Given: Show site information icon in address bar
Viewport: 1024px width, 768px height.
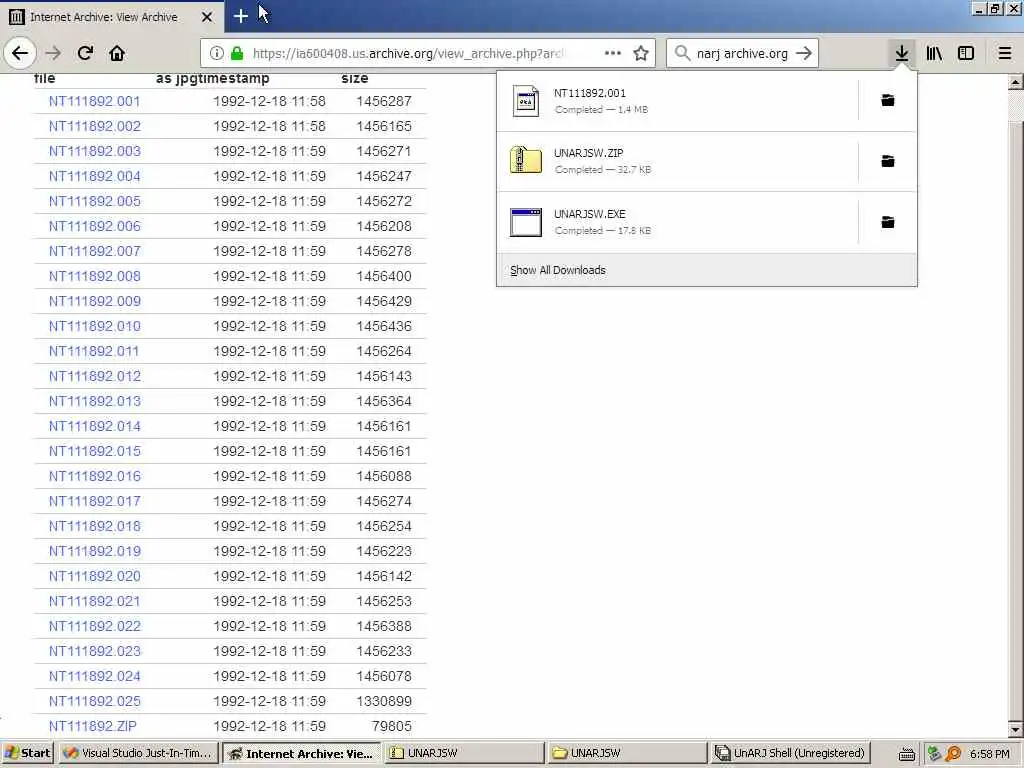Looking at the screenshot, I should click(x=217, y=54).
